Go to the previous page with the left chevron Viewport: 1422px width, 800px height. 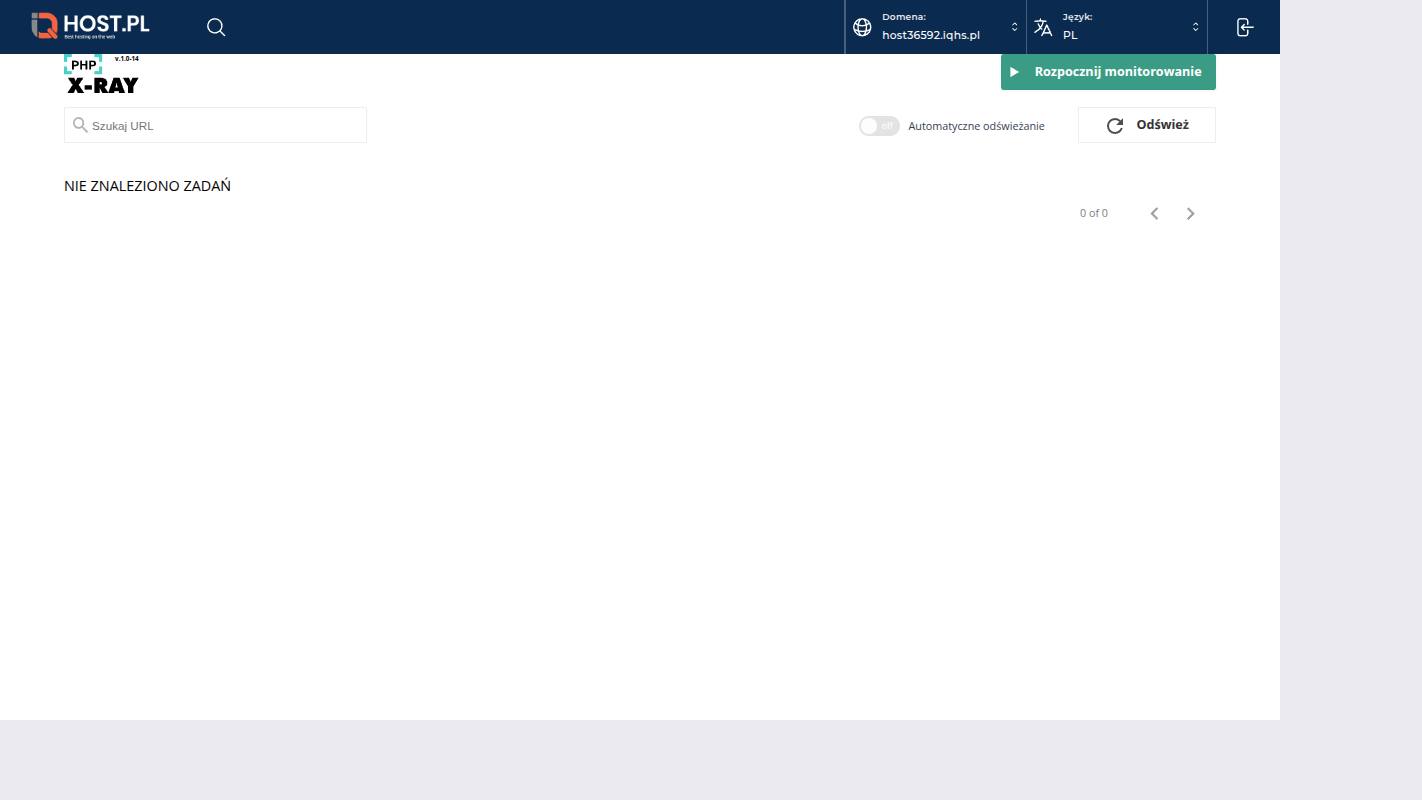click(x=1154, y=213)
